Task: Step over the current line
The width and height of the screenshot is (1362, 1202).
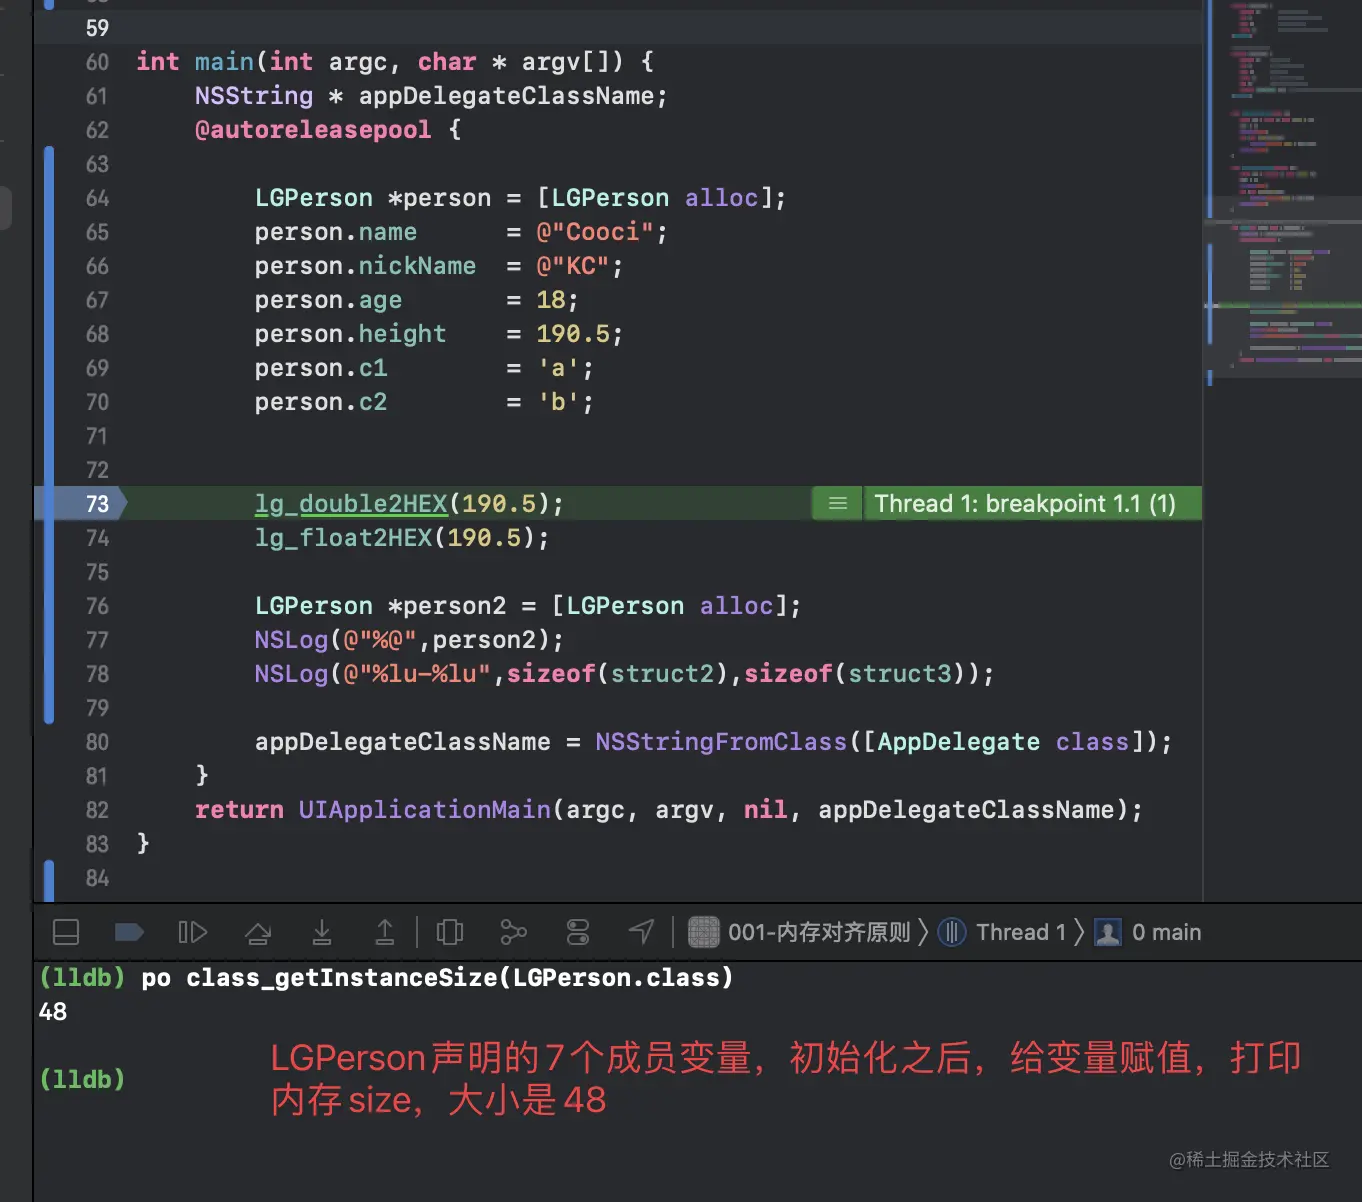Action: pyautogui.click(x=258, y=932)
